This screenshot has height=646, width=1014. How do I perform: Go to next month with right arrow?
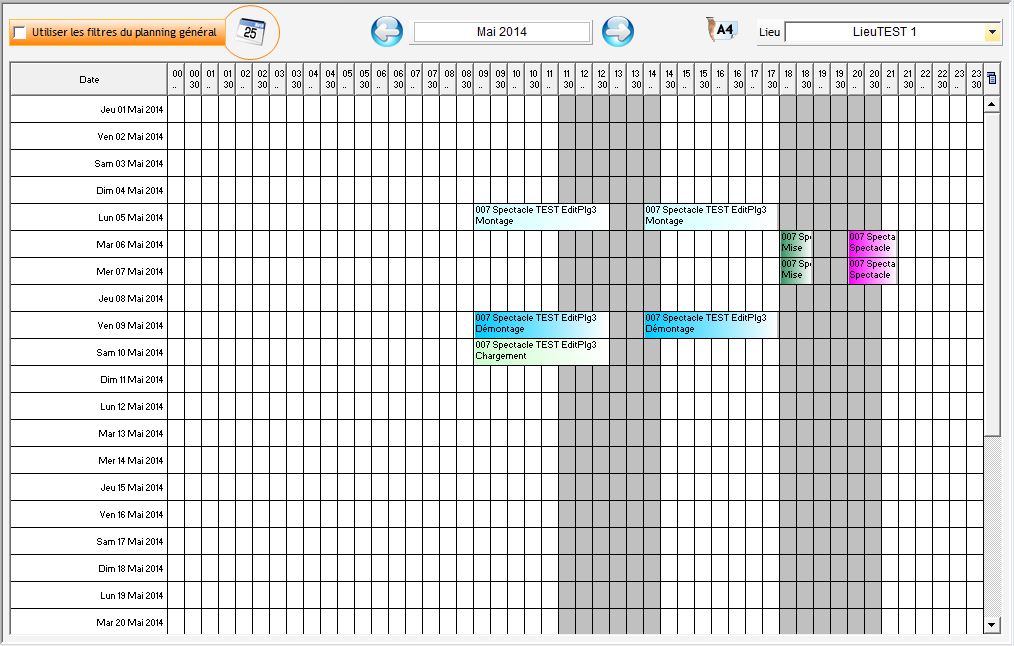click(x=618, y=32)
